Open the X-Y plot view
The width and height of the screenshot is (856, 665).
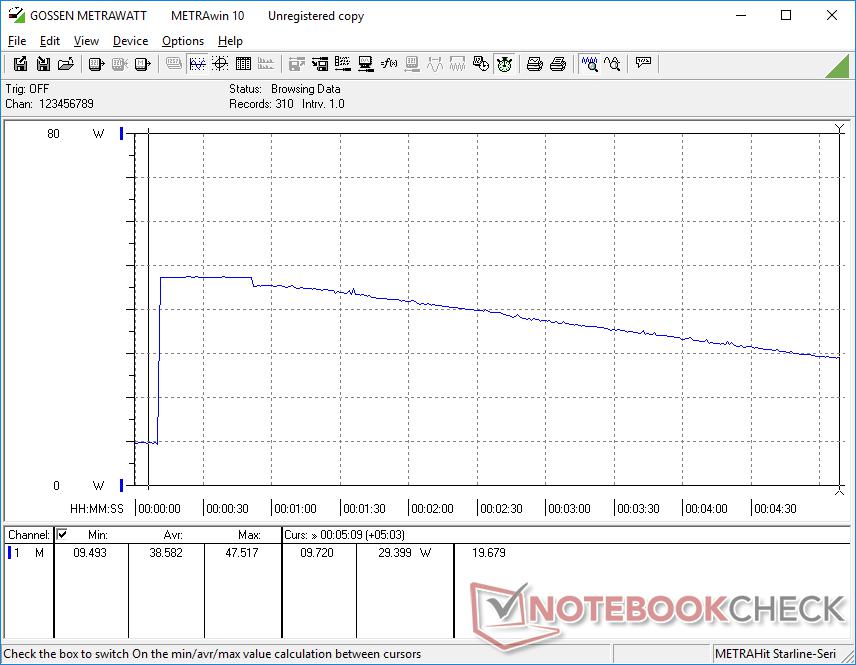coord(221,63)
